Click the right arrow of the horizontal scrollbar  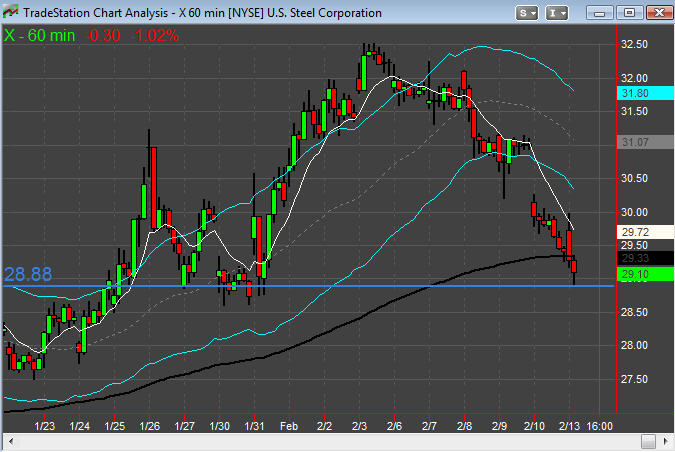tap(667, 441)
